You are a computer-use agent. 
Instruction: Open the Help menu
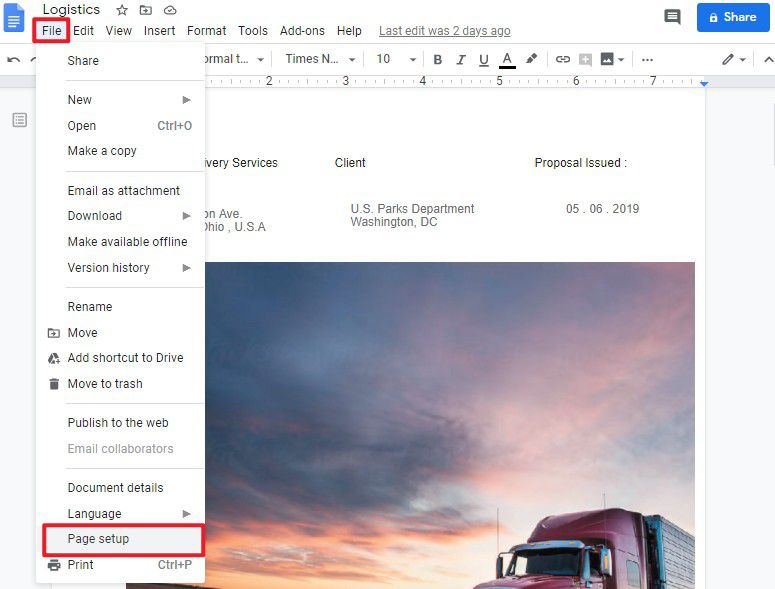click(x=349, y=31)
